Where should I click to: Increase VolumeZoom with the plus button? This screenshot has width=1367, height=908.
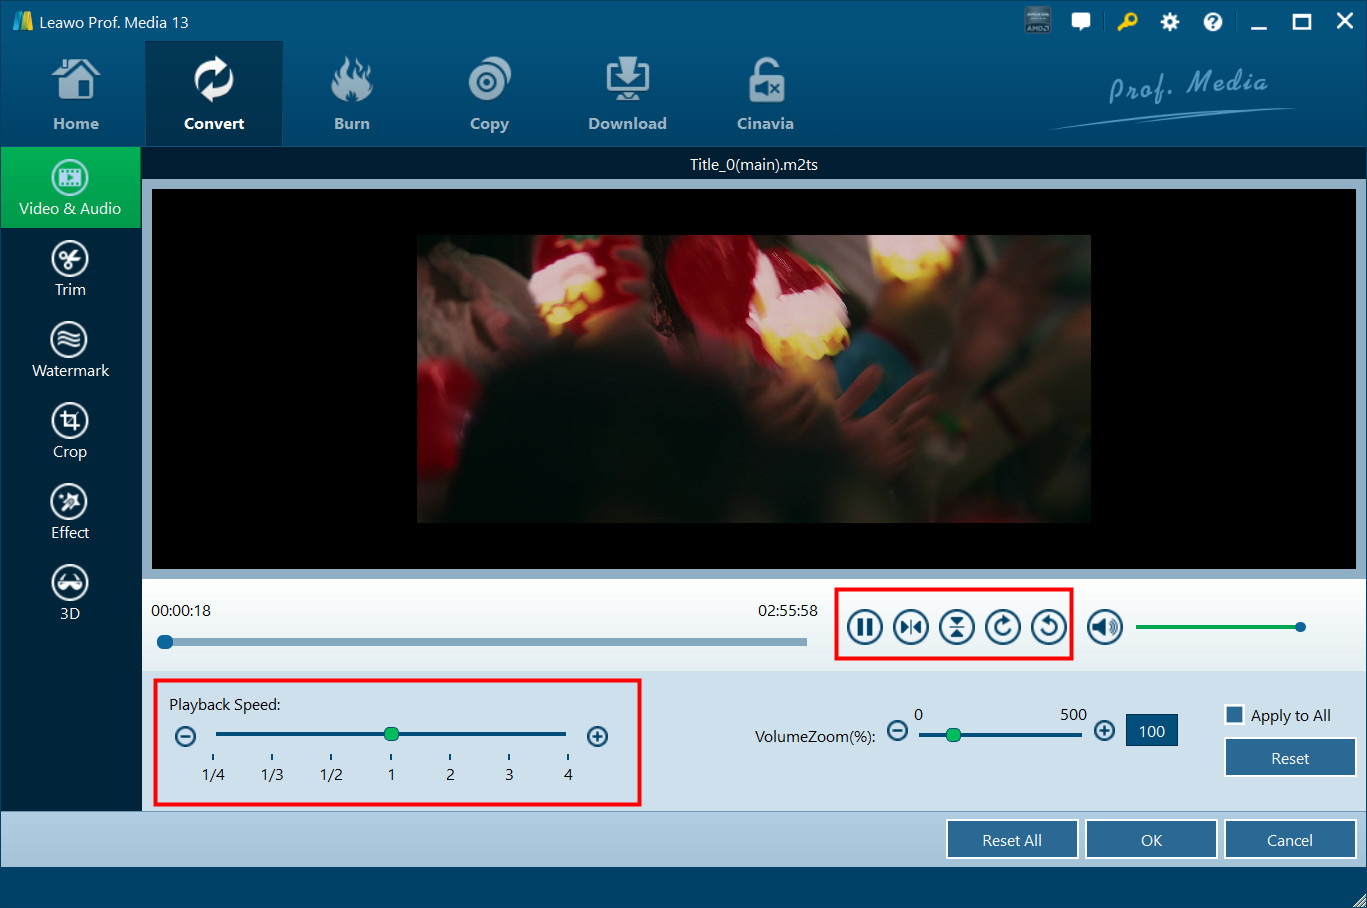coord(1104,731)
